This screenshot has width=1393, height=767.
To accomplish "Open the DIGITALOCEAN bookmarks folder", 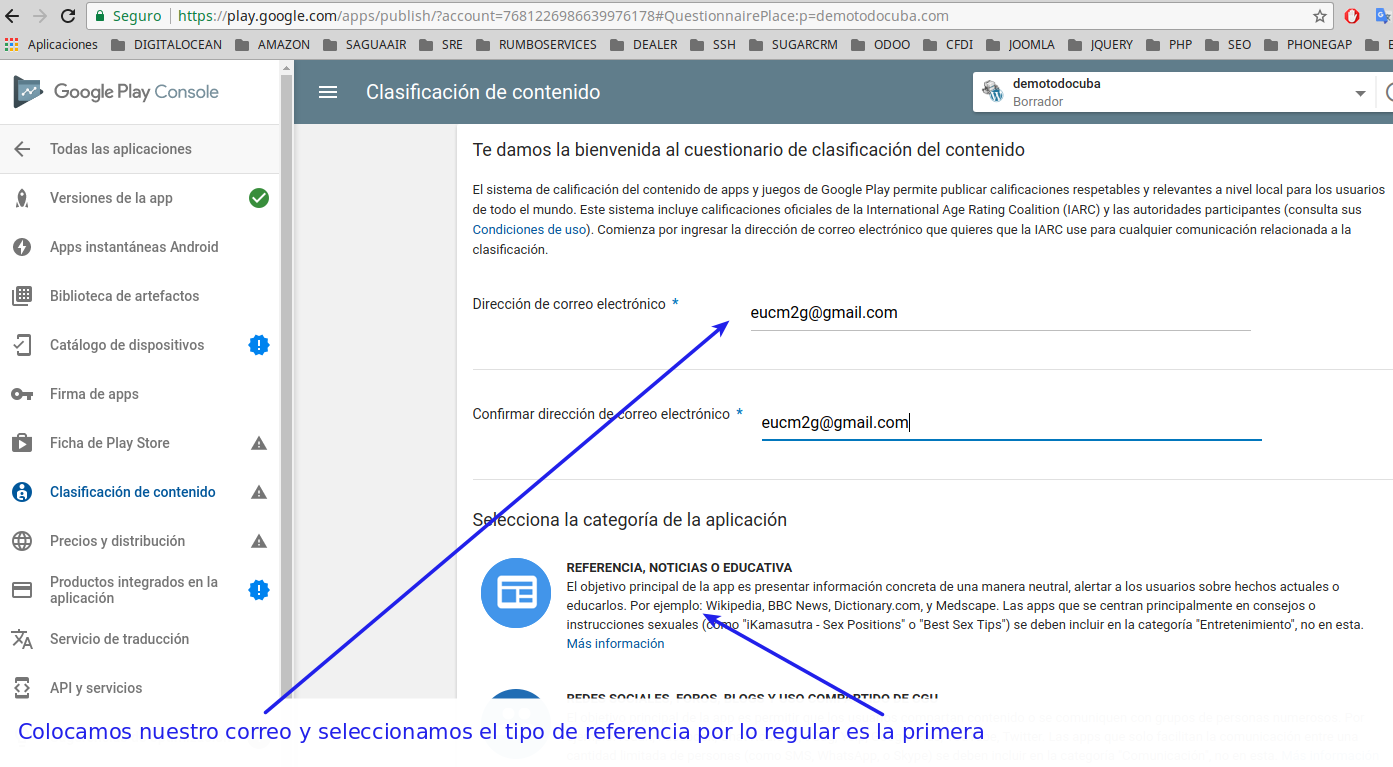I will (166, 45).
